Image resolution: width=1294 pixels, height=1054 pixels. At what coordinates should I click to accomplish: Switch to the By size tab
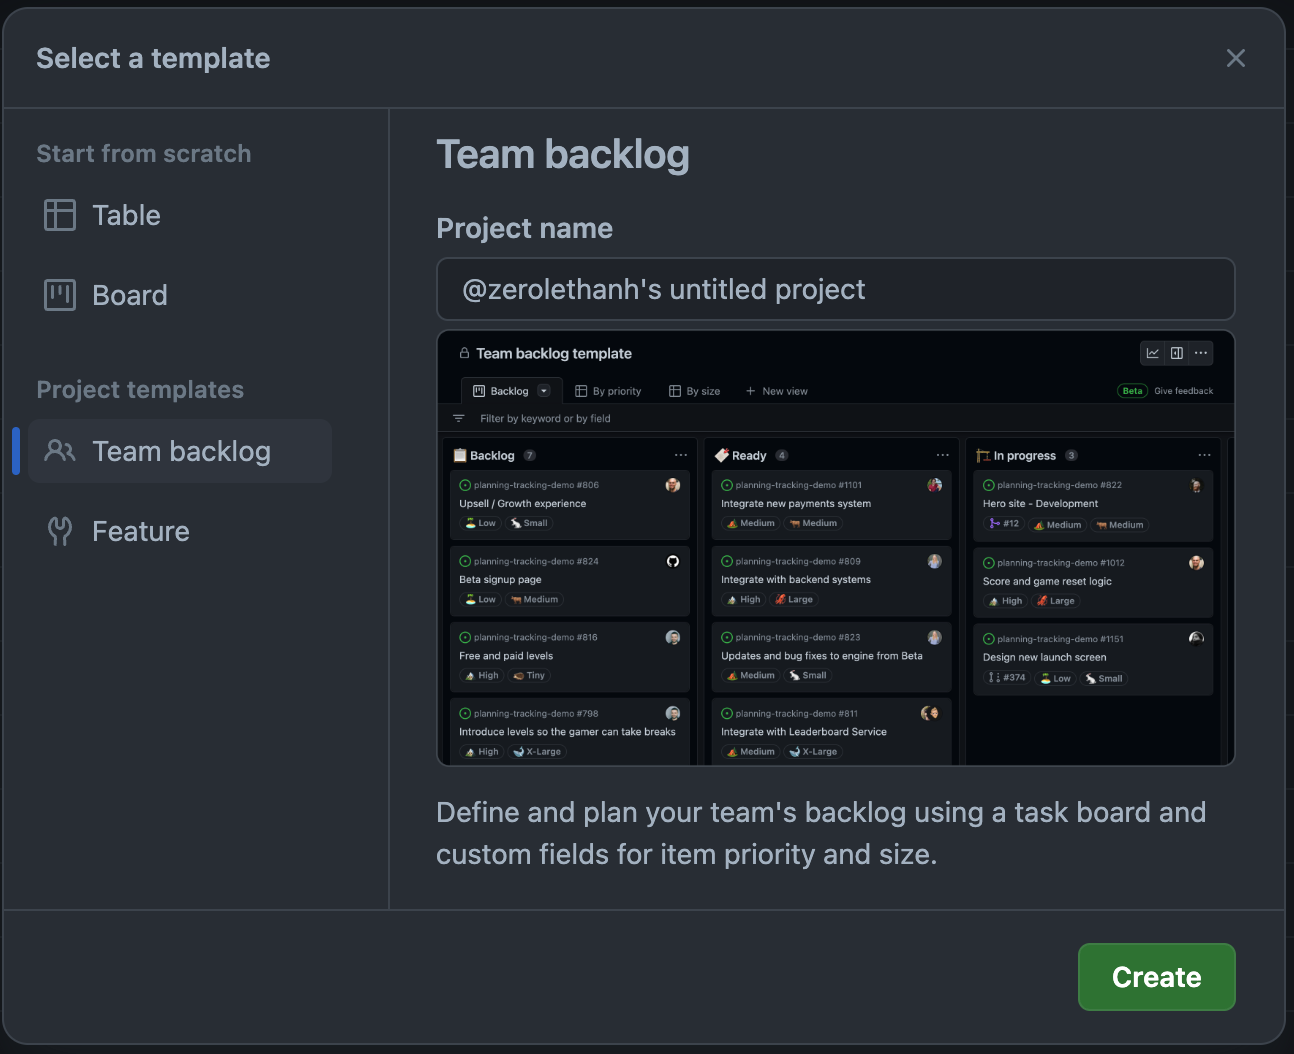click(x=695, y=391)
